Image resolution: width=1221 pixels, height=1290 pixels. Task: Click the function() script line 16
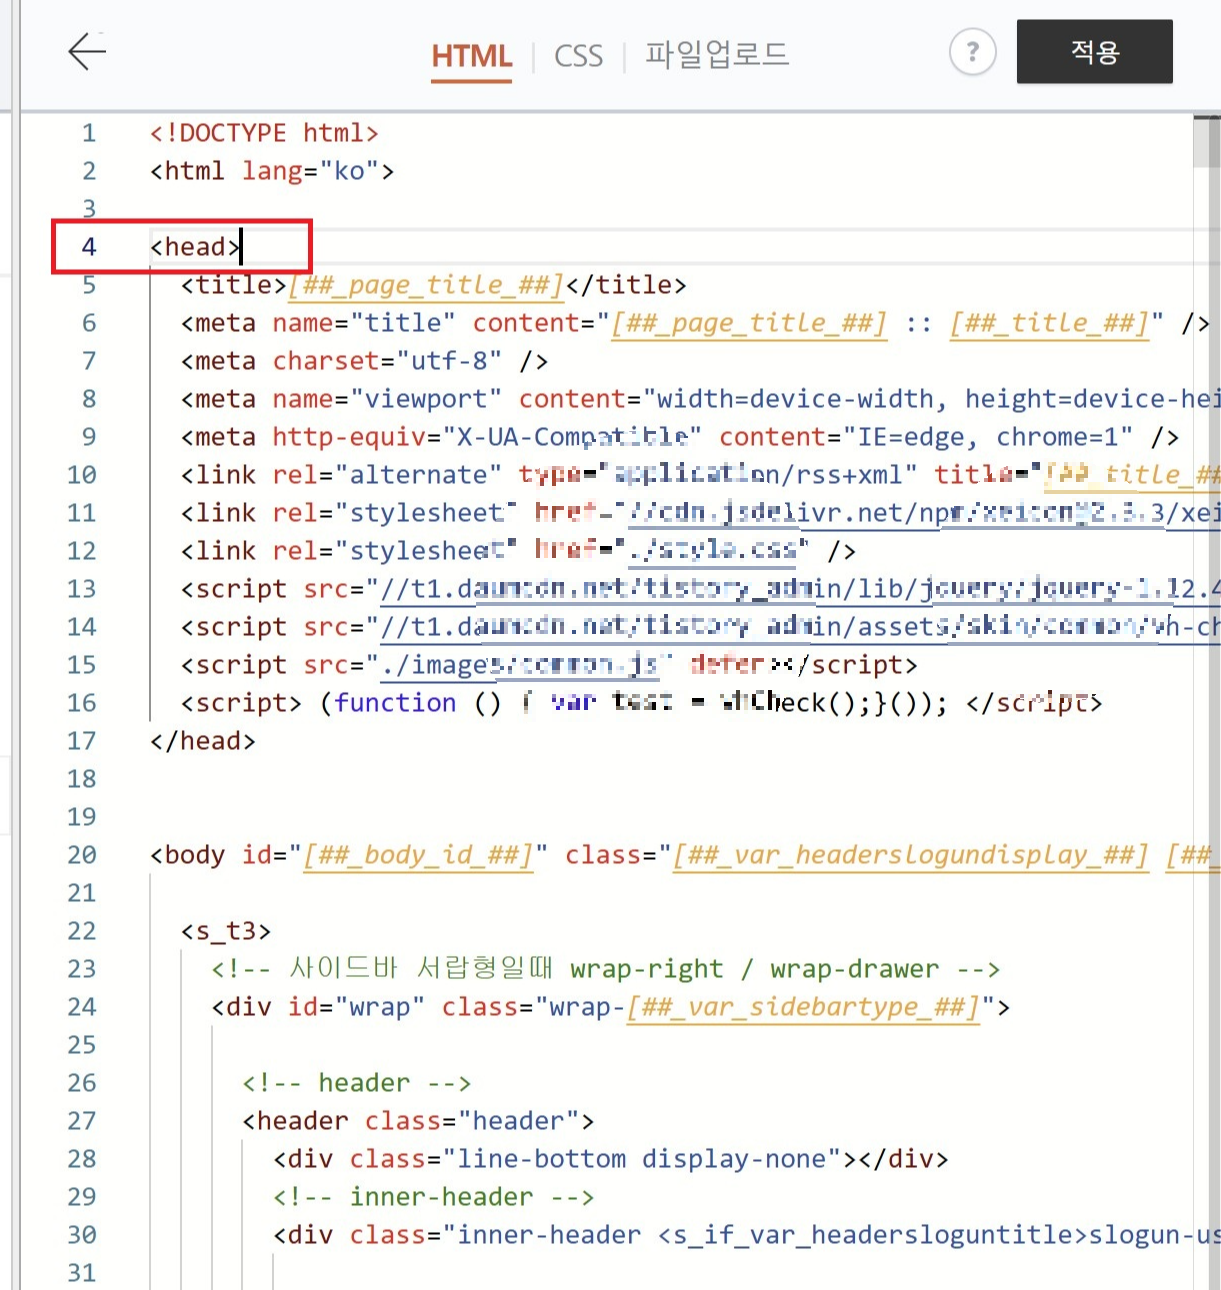click(641, 703)
